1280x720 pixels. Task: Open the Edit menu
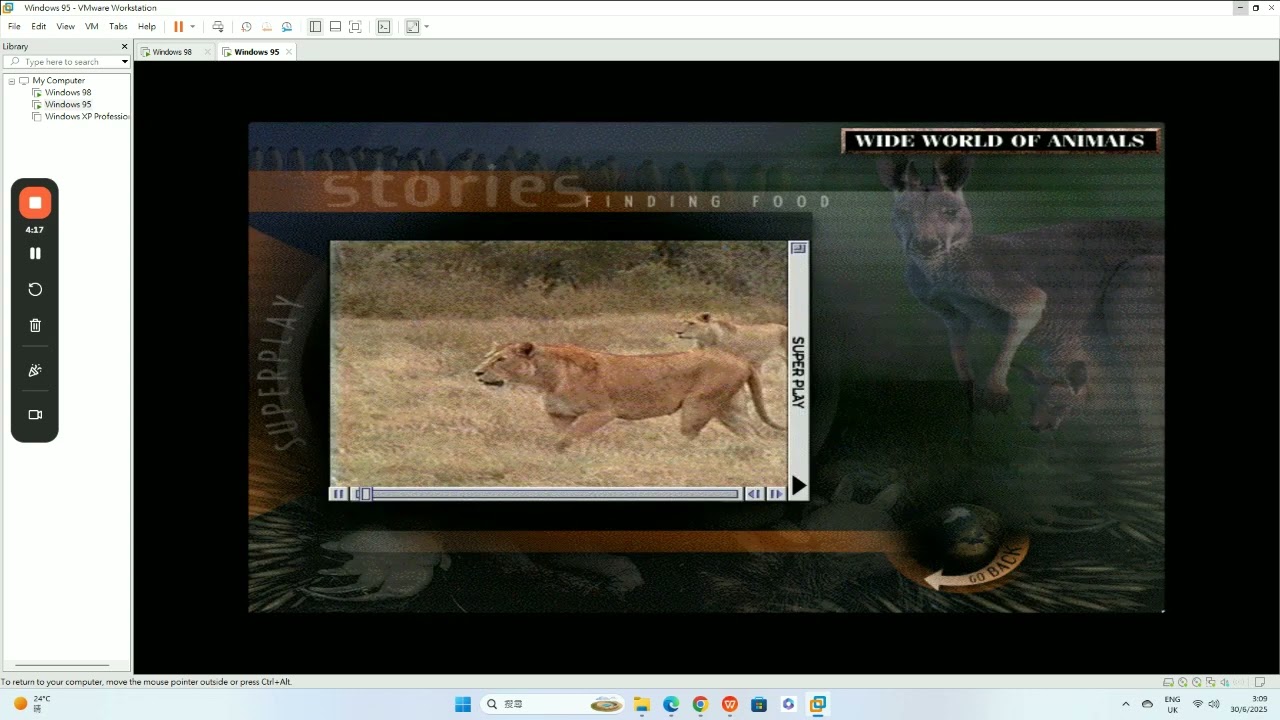tap(38, 27)
